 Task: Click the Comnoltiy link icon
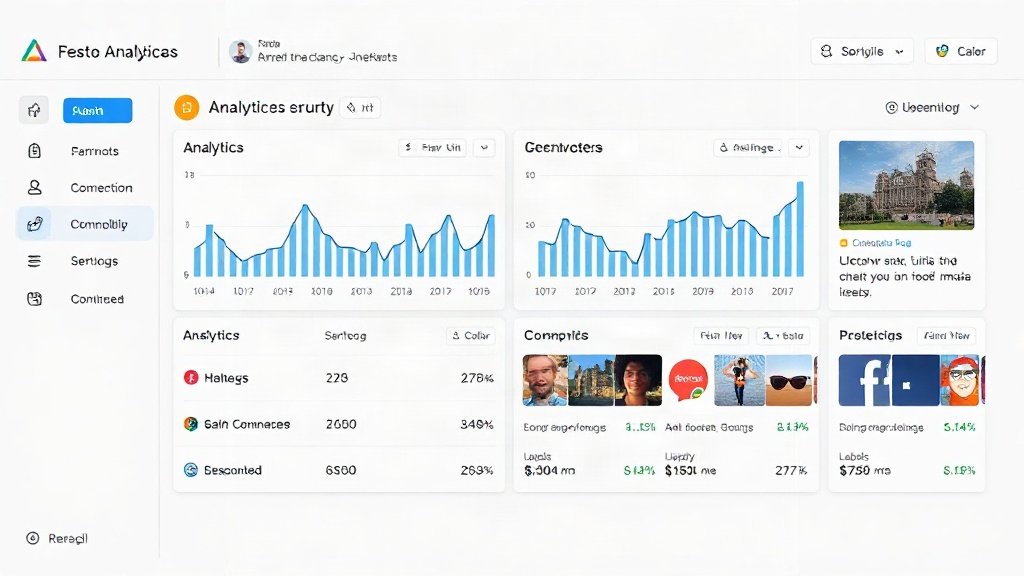35,224
